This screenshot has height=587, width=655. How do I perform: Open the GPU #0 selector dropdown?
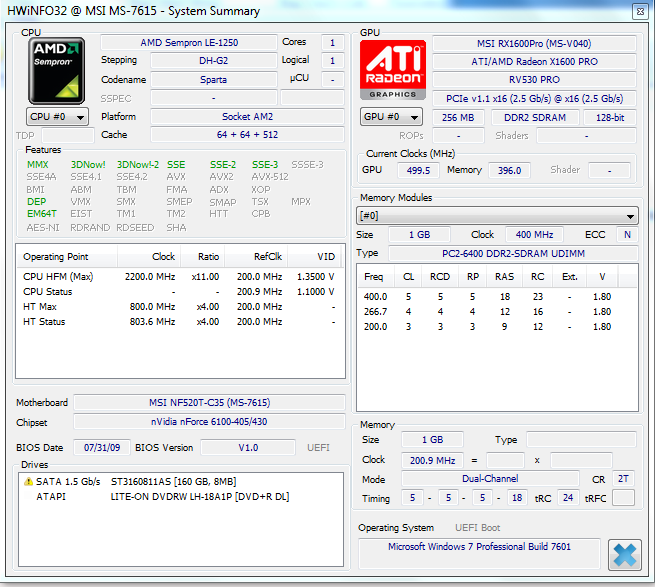[391, 117]
